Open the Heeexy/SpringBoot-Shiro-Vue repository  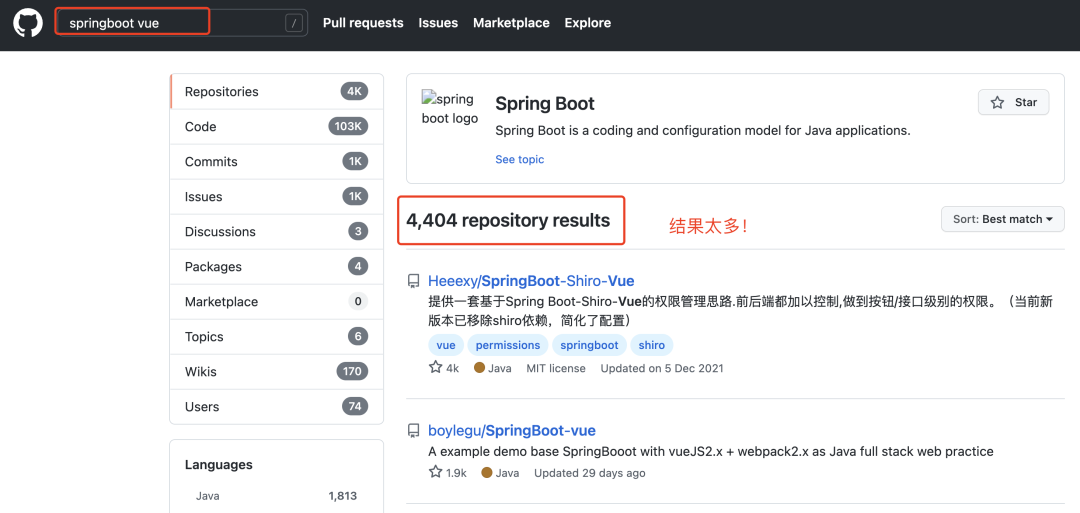(x=531, y=281)
